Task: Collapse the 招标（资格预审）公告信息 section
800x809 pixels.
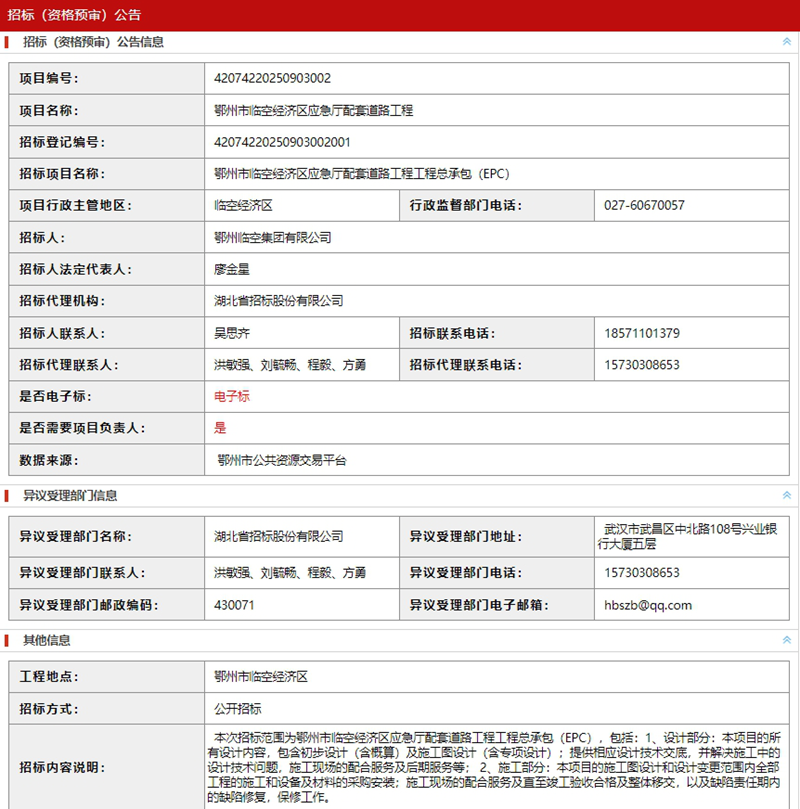Action: point(786,42)
